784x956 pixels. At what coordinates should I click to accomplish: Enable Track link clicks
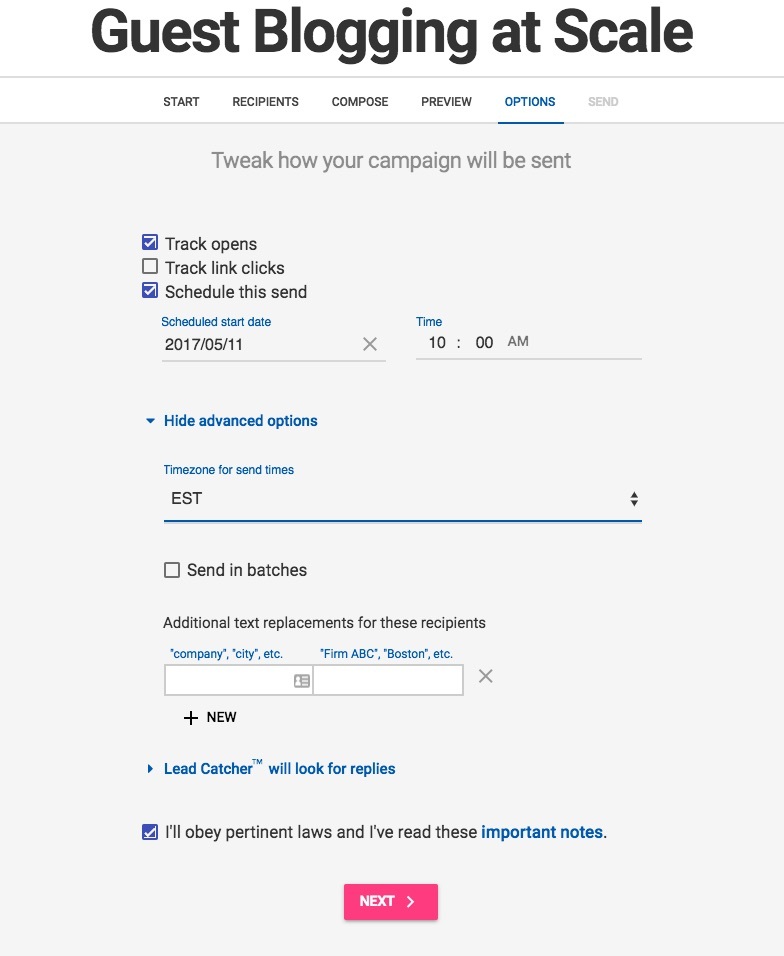[x=150, y=267]
